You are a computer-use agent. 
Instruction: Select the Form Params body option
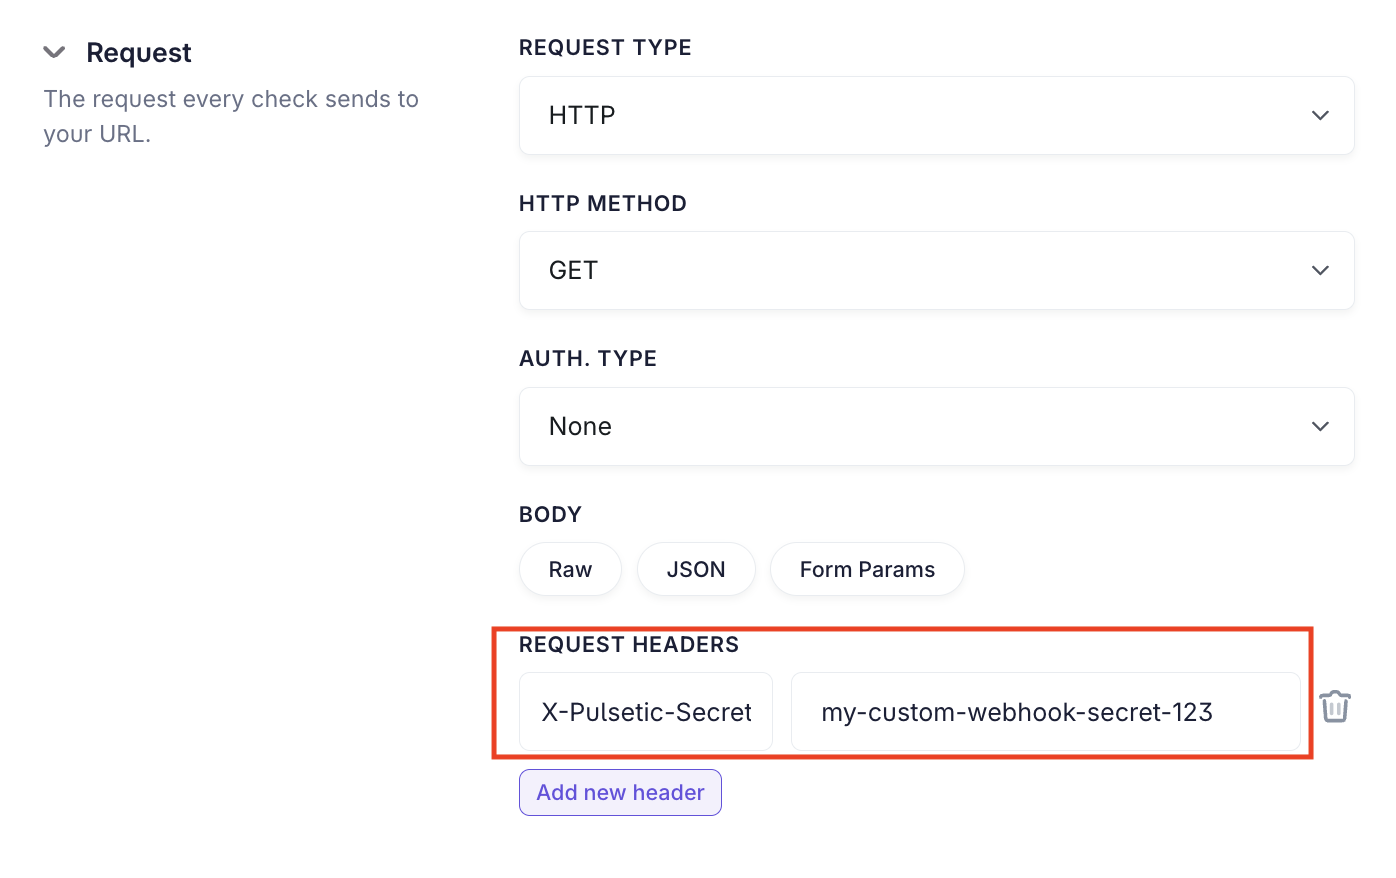click(867, 569)
